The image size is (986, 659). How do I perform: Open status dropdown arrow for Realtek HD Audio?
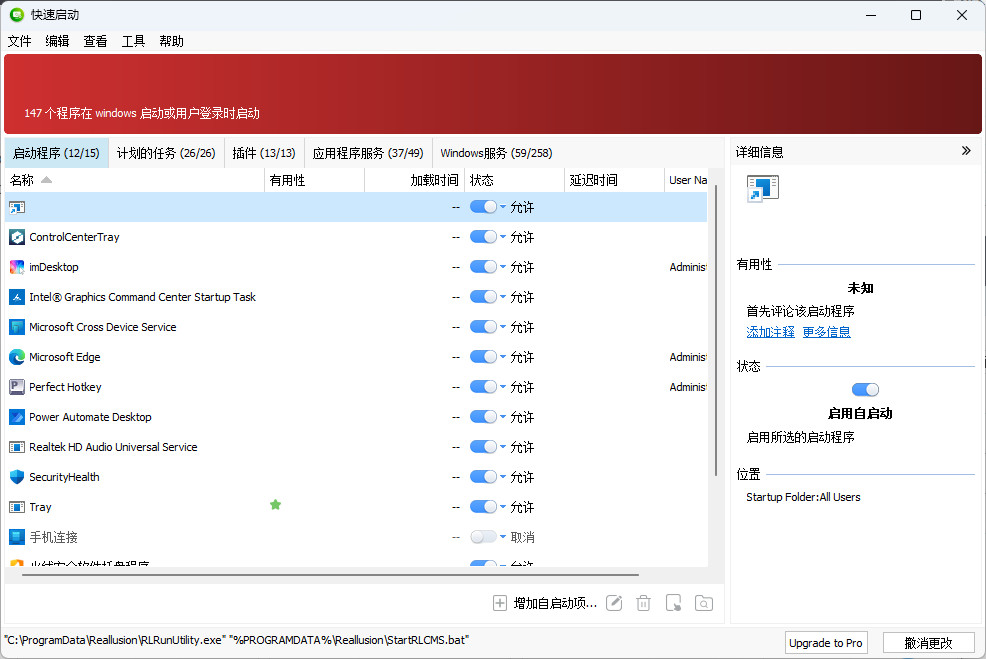pos(503,447)
